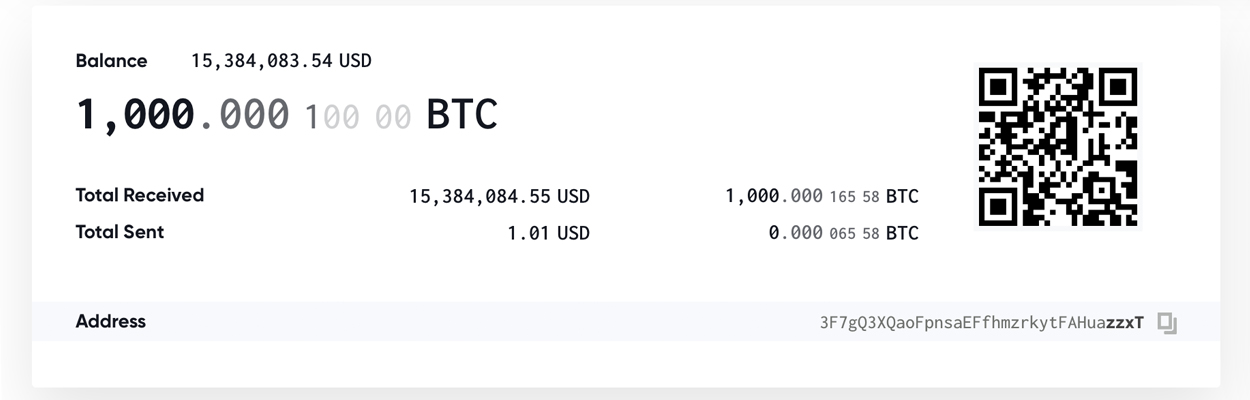Click the Total Received label

140,195
